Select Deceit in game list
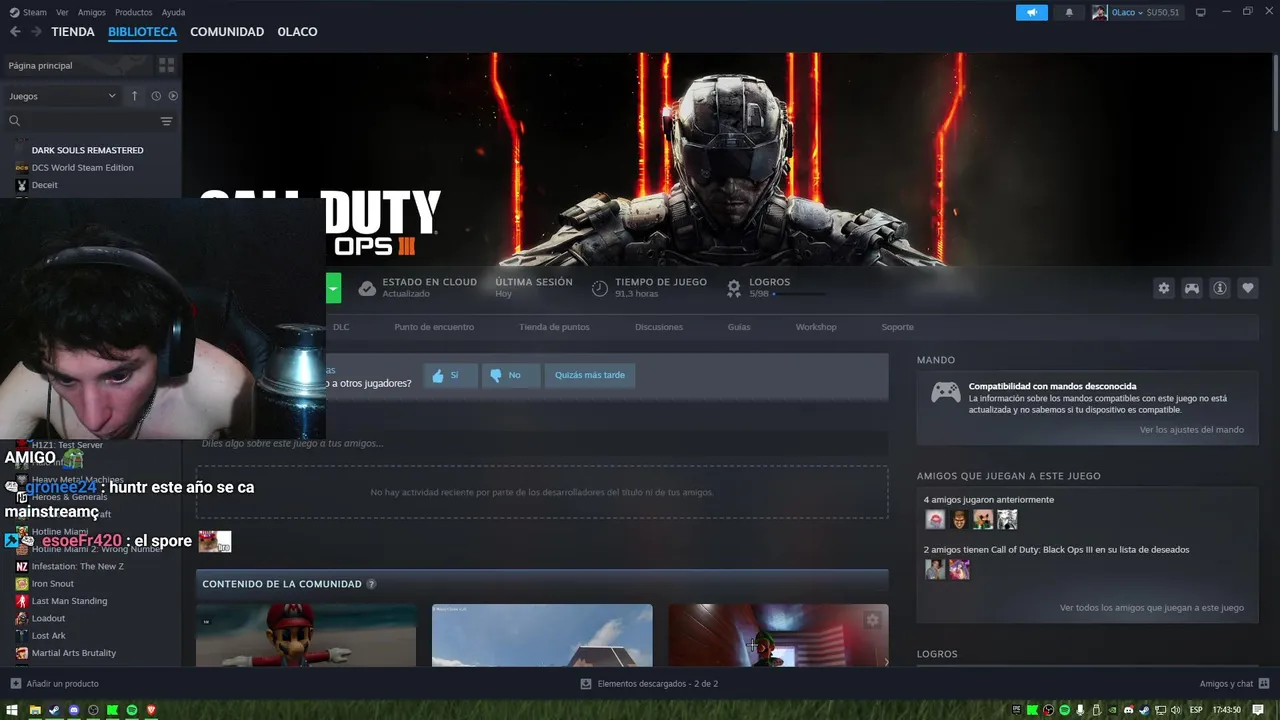 click(x=44, y=185)
